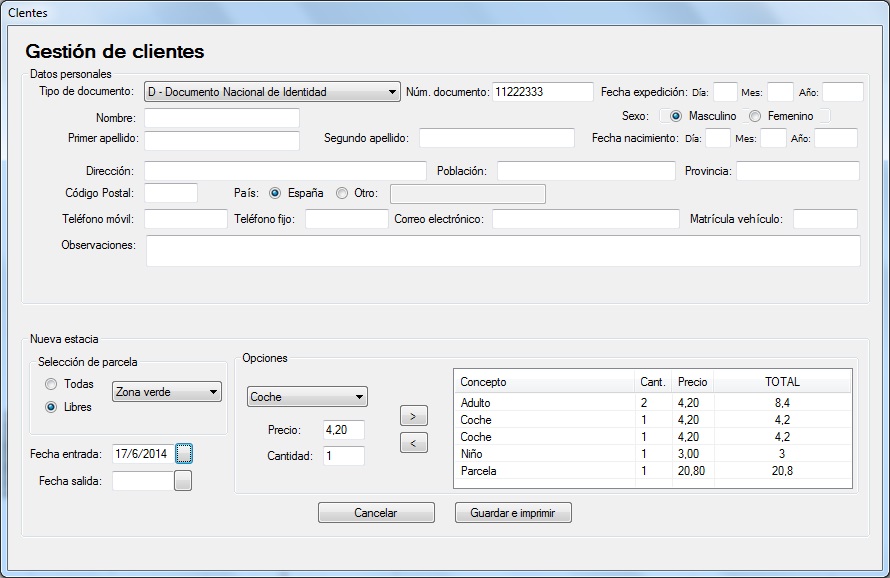
Task: Select the Adulto row in the table
Action: coord(653,403)
